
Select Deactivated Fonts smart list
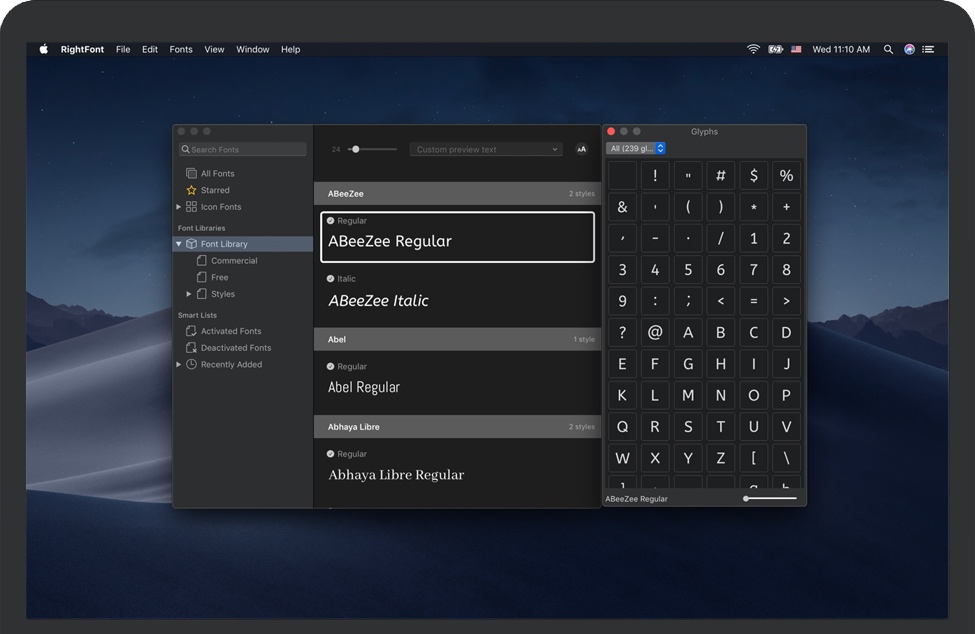235,348
